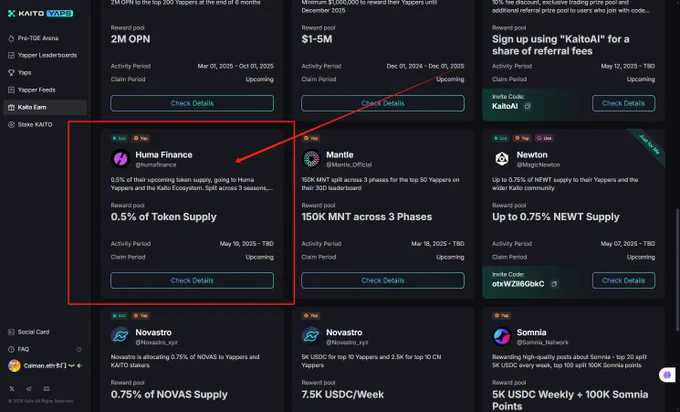680x412 pixels.
Task: Click Use tag on Newton card
Action: 544,138
